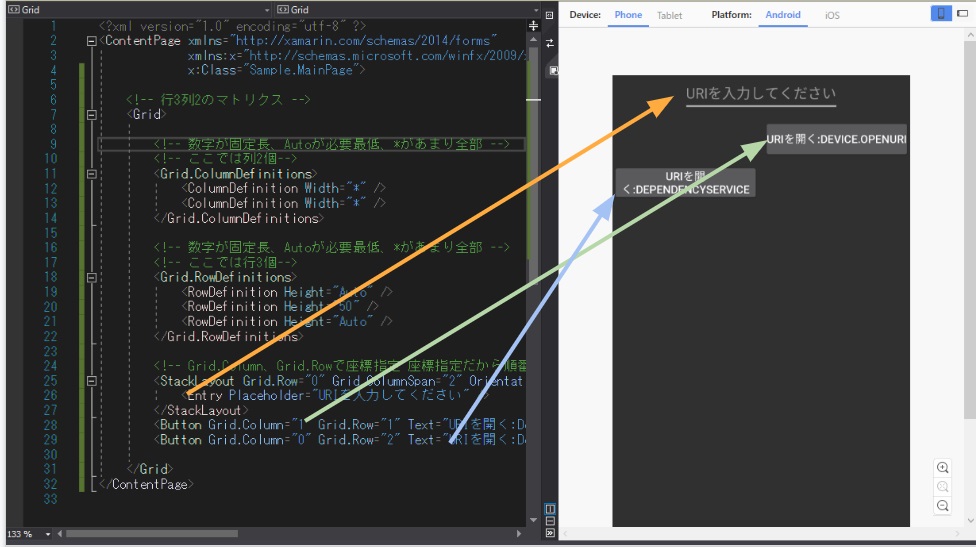Click the split editor handle icon
The image size is (976, 547).
click(533, 26)
